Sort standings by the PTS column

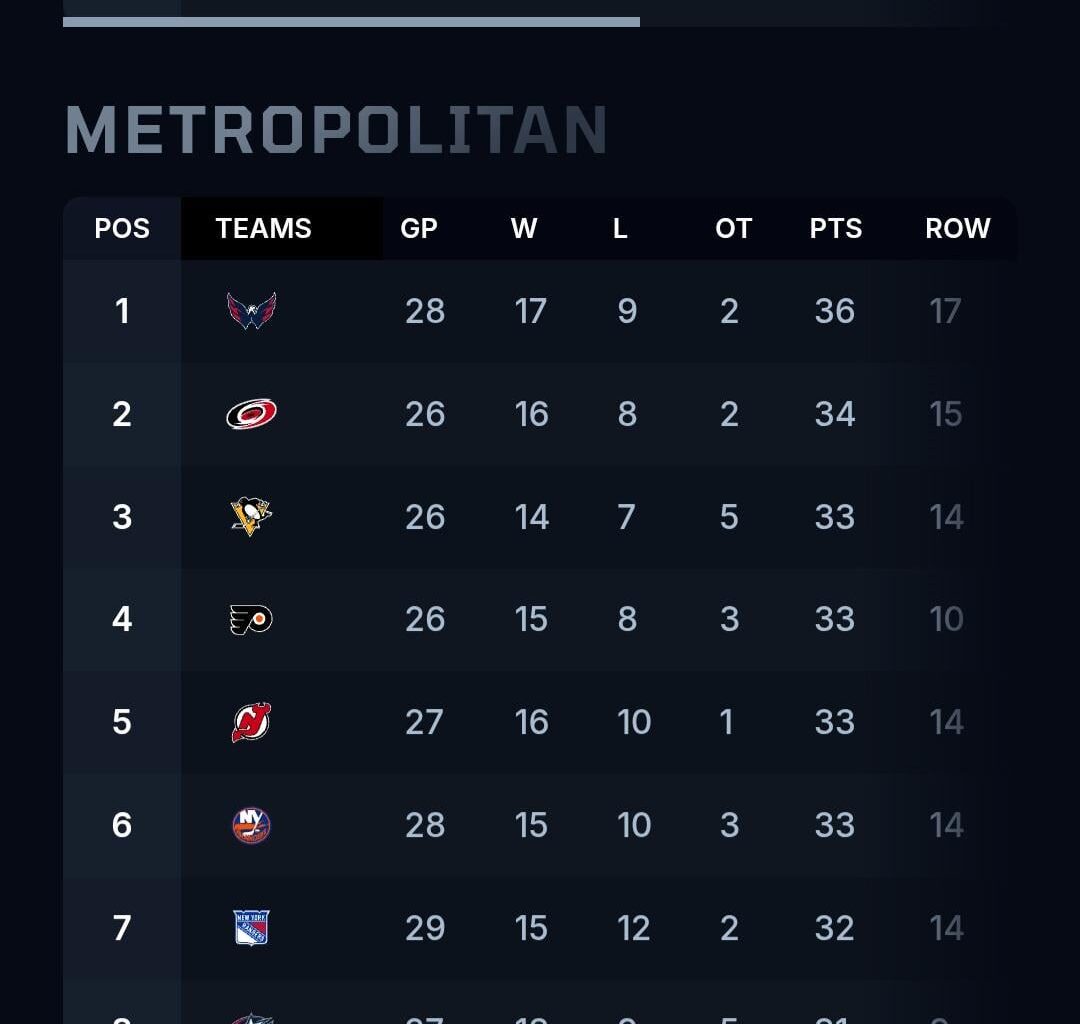[835, 228]
